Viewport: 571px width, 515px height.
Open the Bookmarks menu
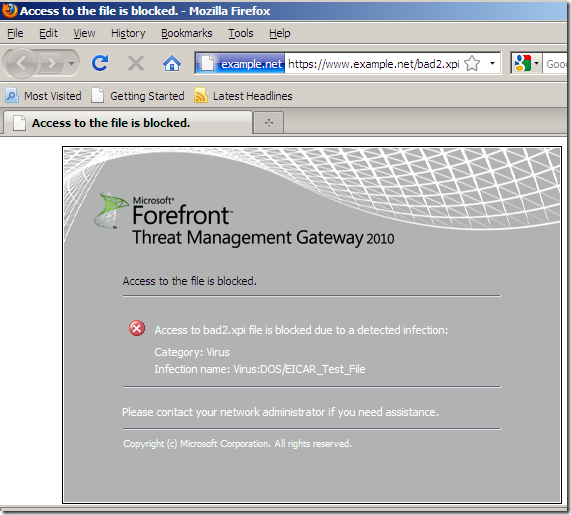[186, 33]
